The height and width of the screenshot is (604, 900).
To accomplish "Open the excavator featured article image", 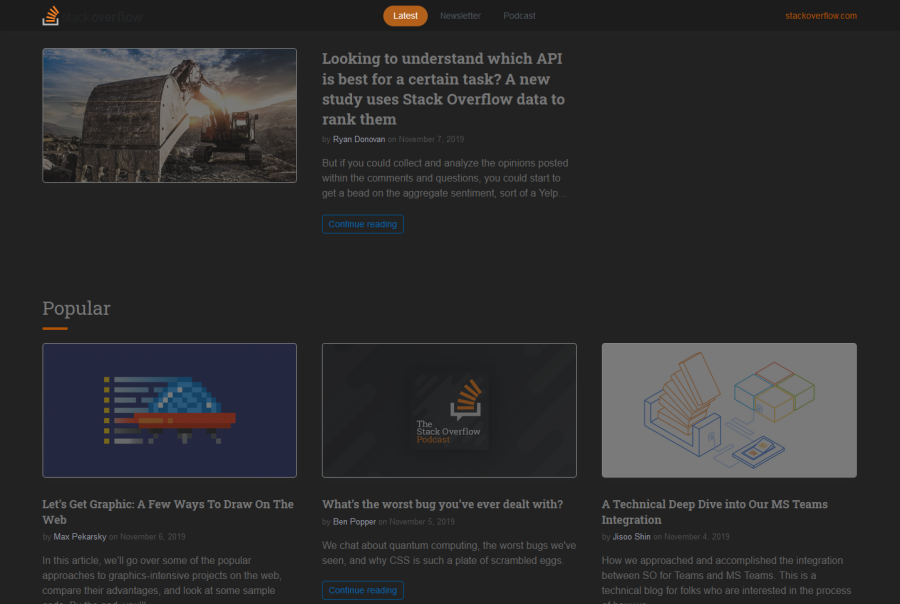I will pos(169,115).
